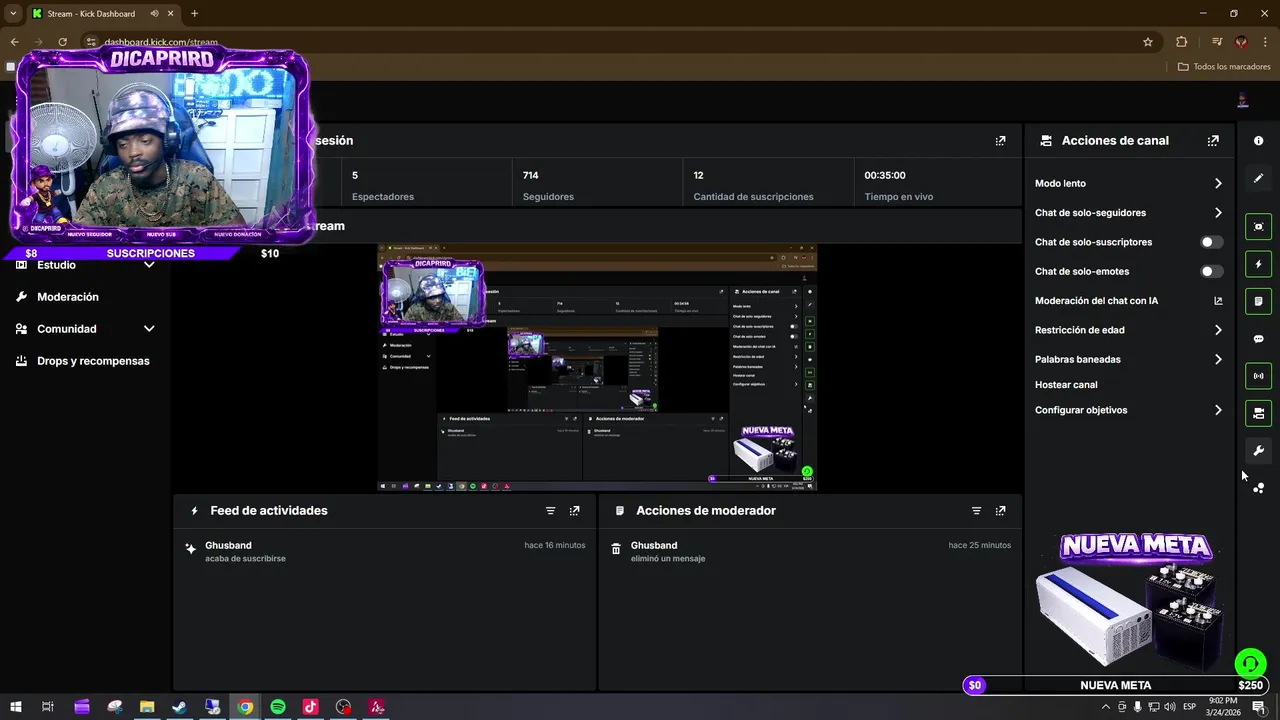Show hidden system tray icons
The image size is (1280, 720).
(1105, 707)
